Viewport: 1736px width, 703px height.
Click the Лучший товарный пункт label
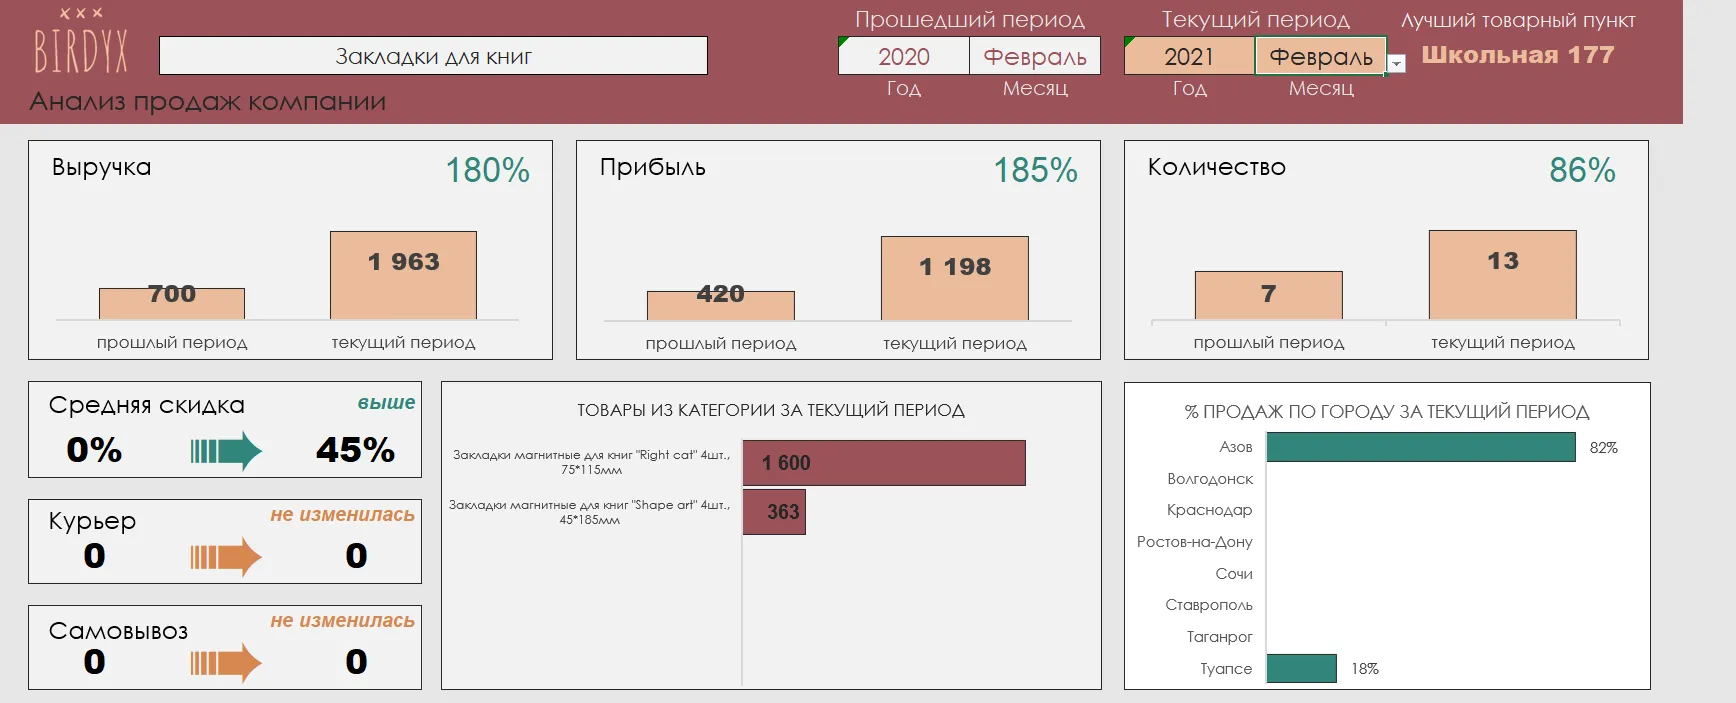click(1518, 20)
